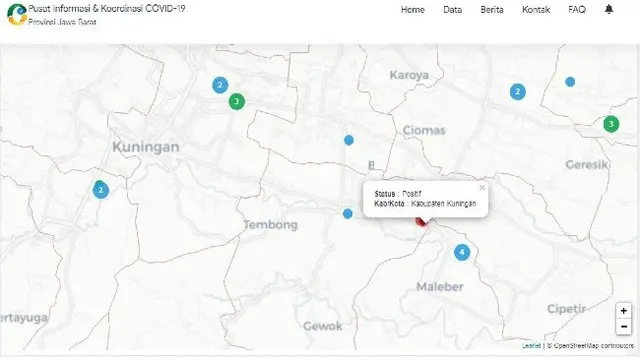The height and width of the screenshot is (360, 640).
Task: Click the site logo icon
Action: (17, 15)
